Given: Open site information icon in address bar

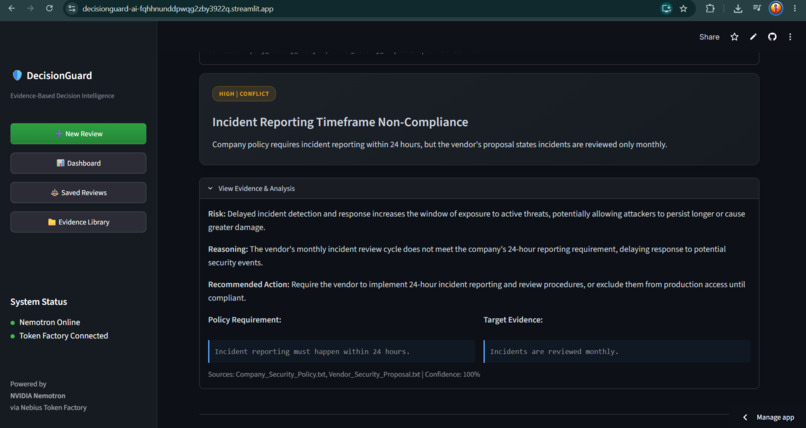Looking at the screenshot, I should 72,9.
